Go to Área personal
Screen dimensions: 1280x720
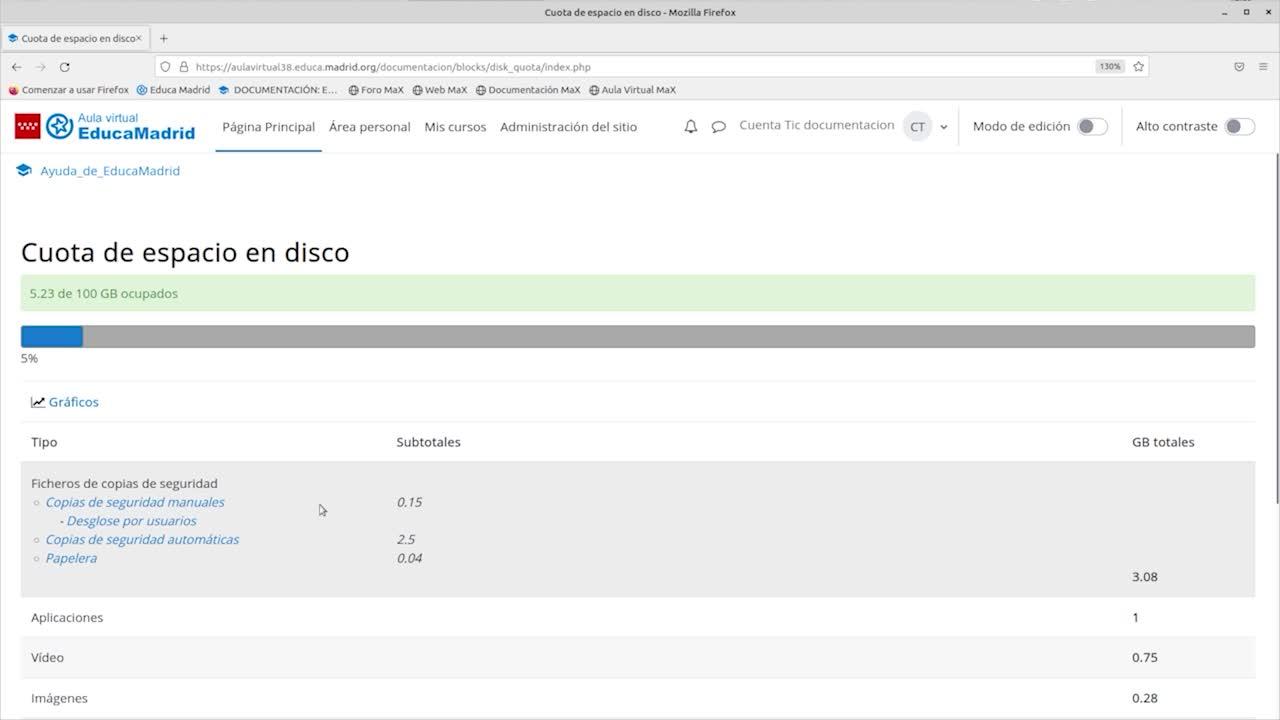(x=370, y=127)
